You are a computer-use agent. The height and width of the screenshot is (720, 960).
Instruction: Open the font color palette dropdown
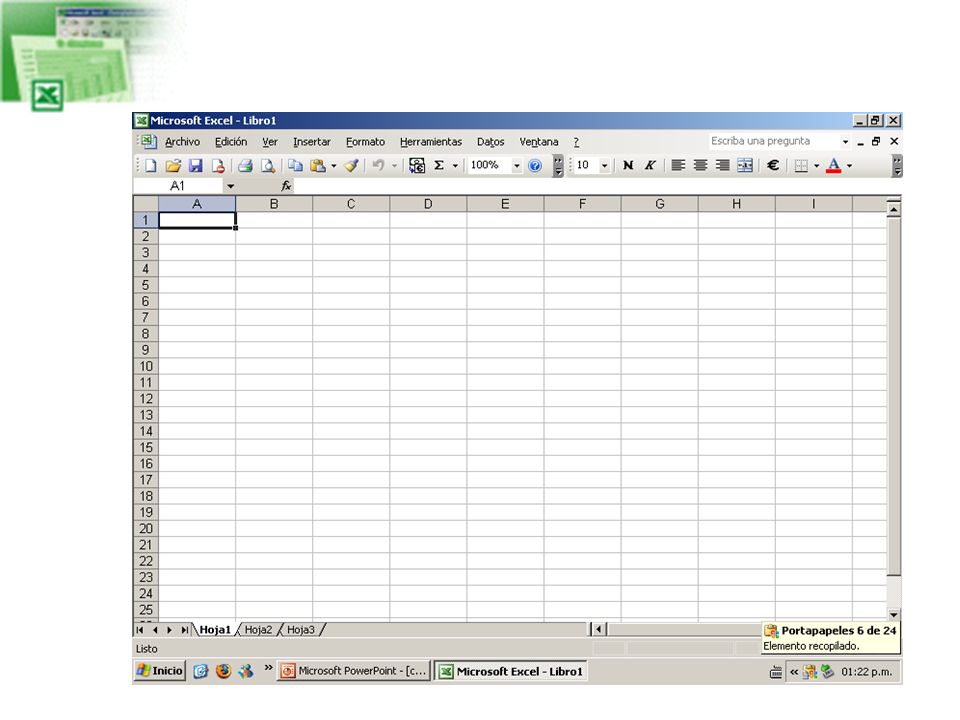click(x=850, y=165)
